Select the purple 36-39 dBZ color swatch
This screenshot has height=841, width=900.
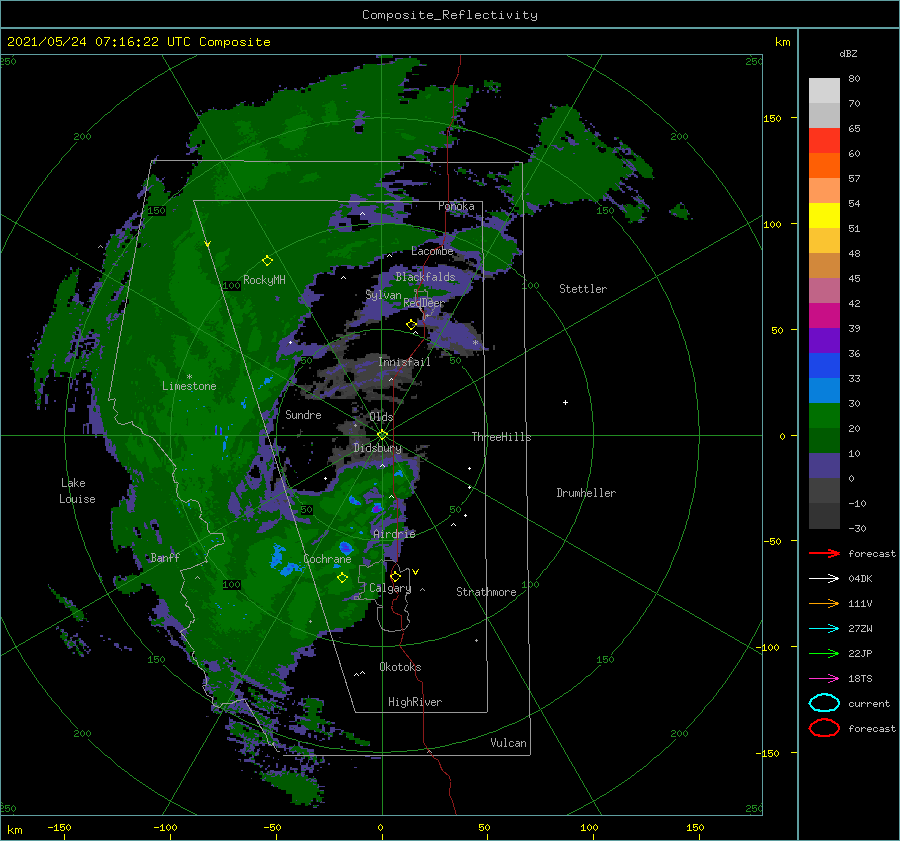point(824,340)
